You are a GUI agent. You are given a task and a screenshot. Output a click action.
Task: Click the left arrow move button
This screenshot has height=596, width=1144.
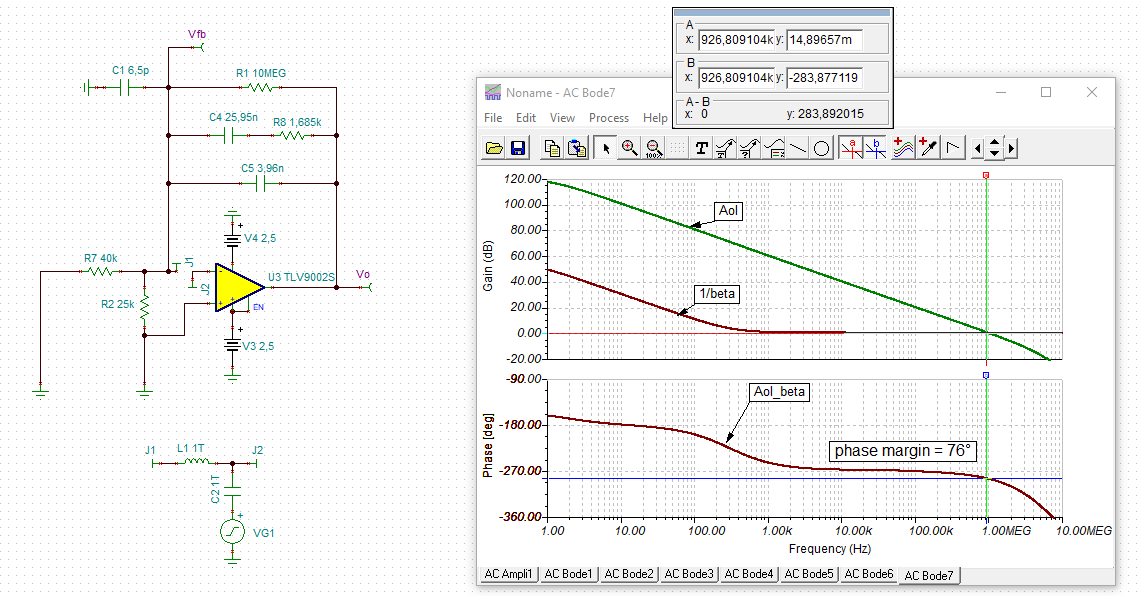click(x=978, y=148)
